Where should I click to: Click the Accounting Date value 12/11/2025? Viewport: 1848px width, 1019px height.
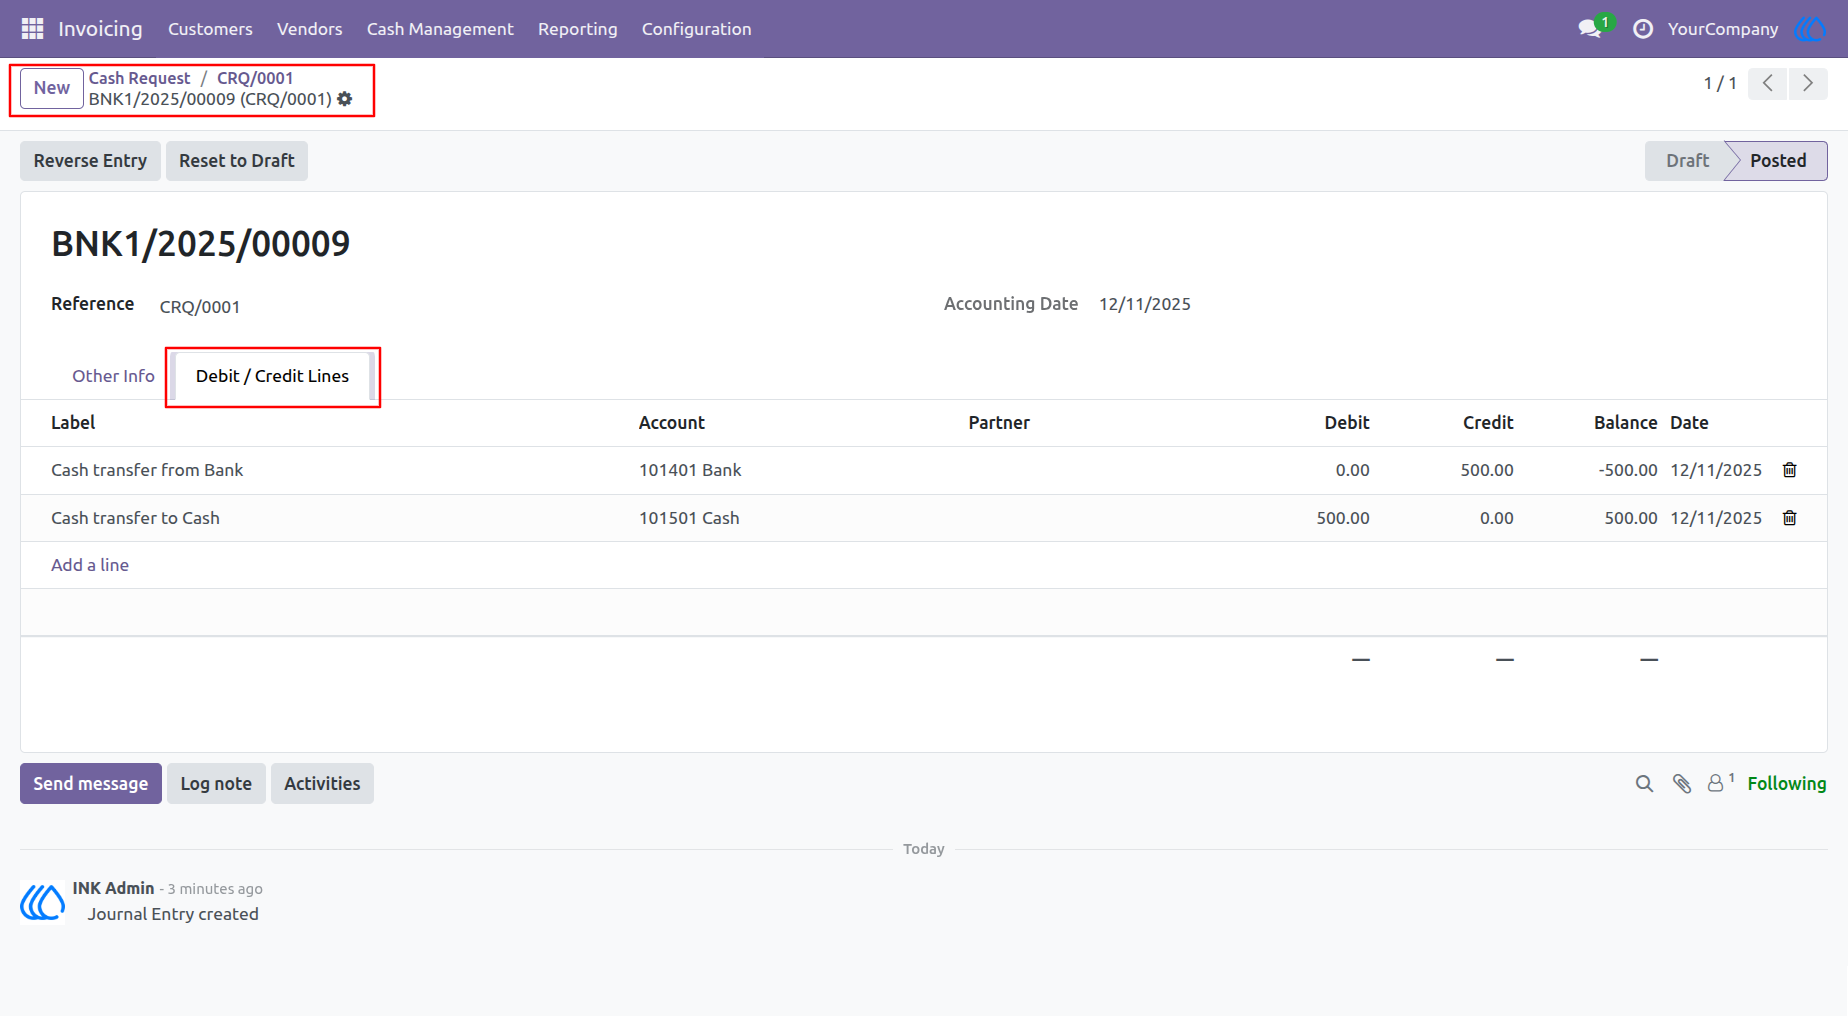(1145, 304)
